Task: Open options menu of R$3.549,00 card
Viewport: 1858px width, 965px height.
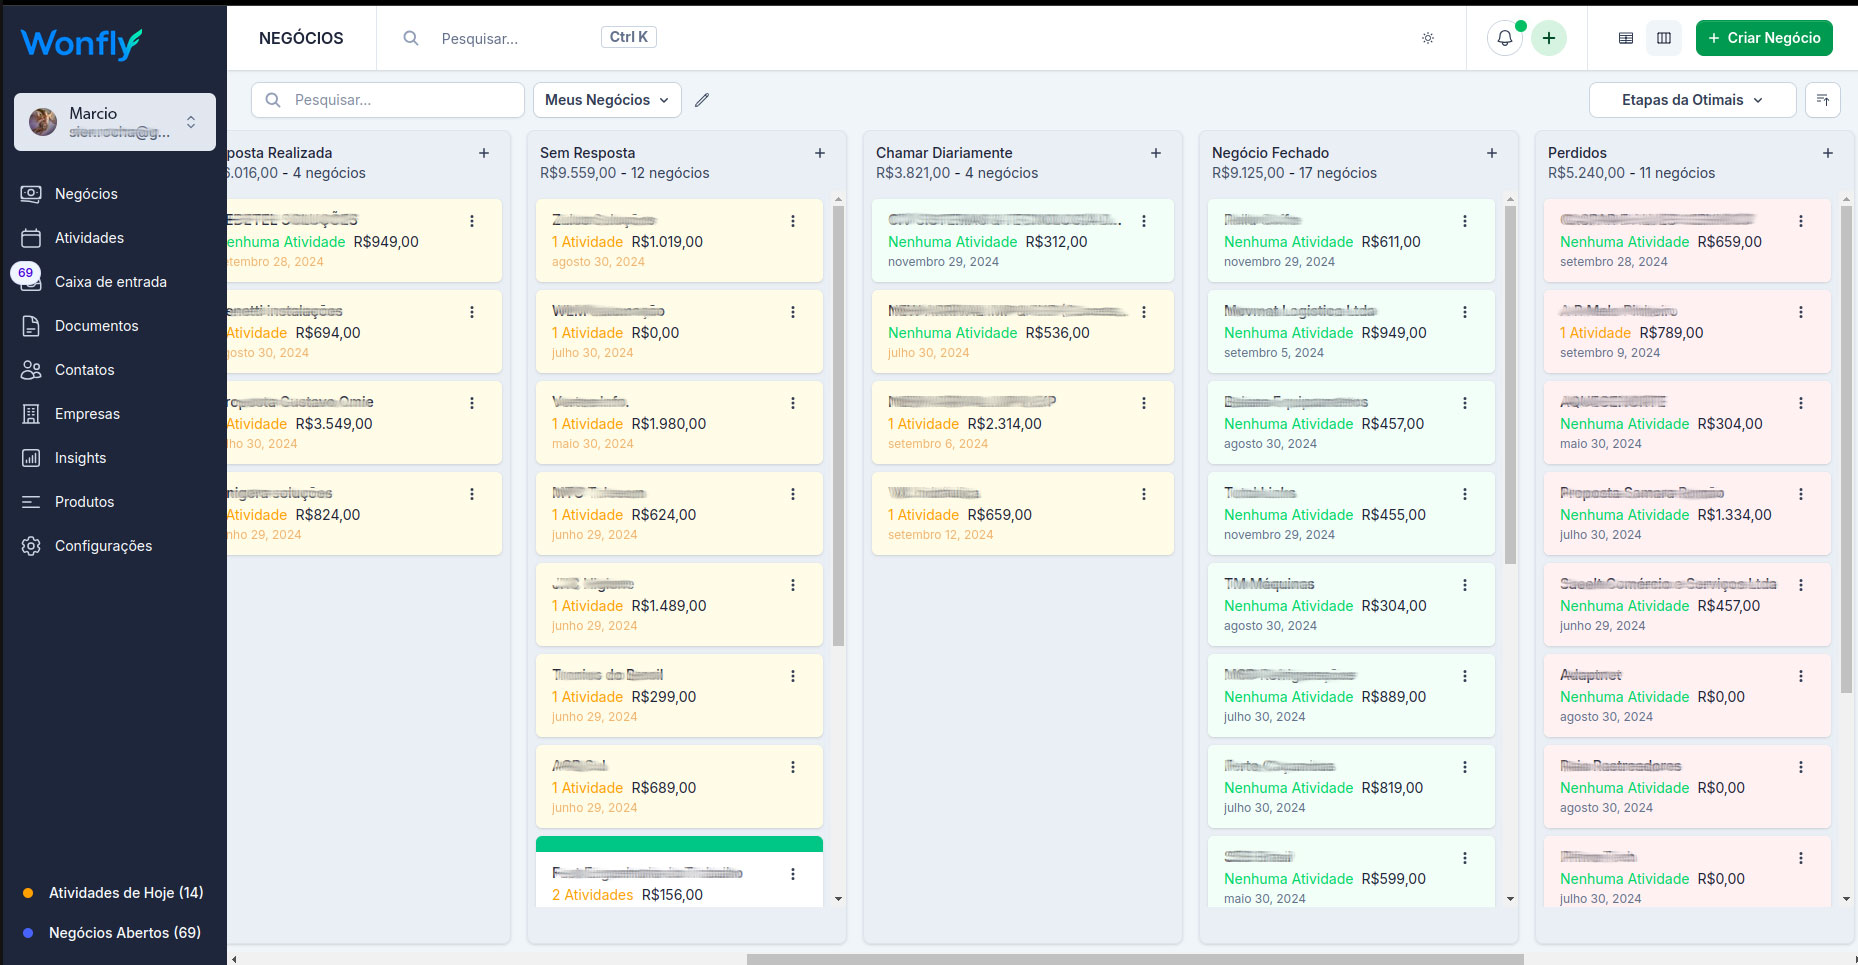Action: coord(472,403)
